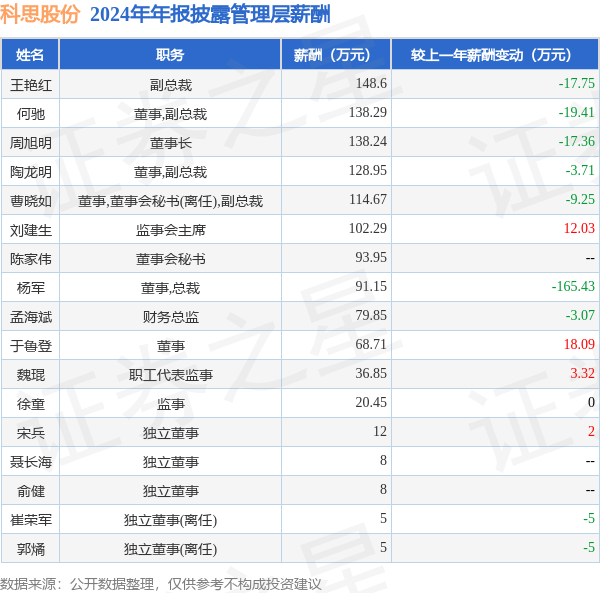This screenshot has width=600, height=593.
Task: Click salary value 79.85
Action: (371, 315)
